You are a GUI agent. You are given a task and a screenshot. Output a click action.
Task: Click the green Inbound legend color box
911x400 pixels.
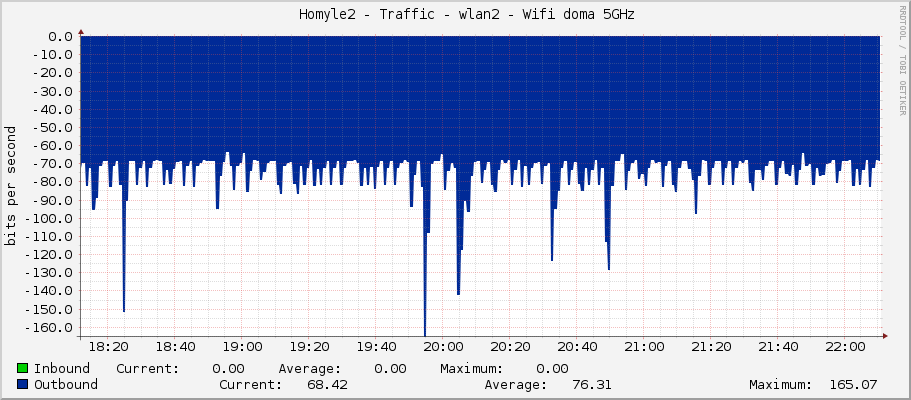coord(23,368)
